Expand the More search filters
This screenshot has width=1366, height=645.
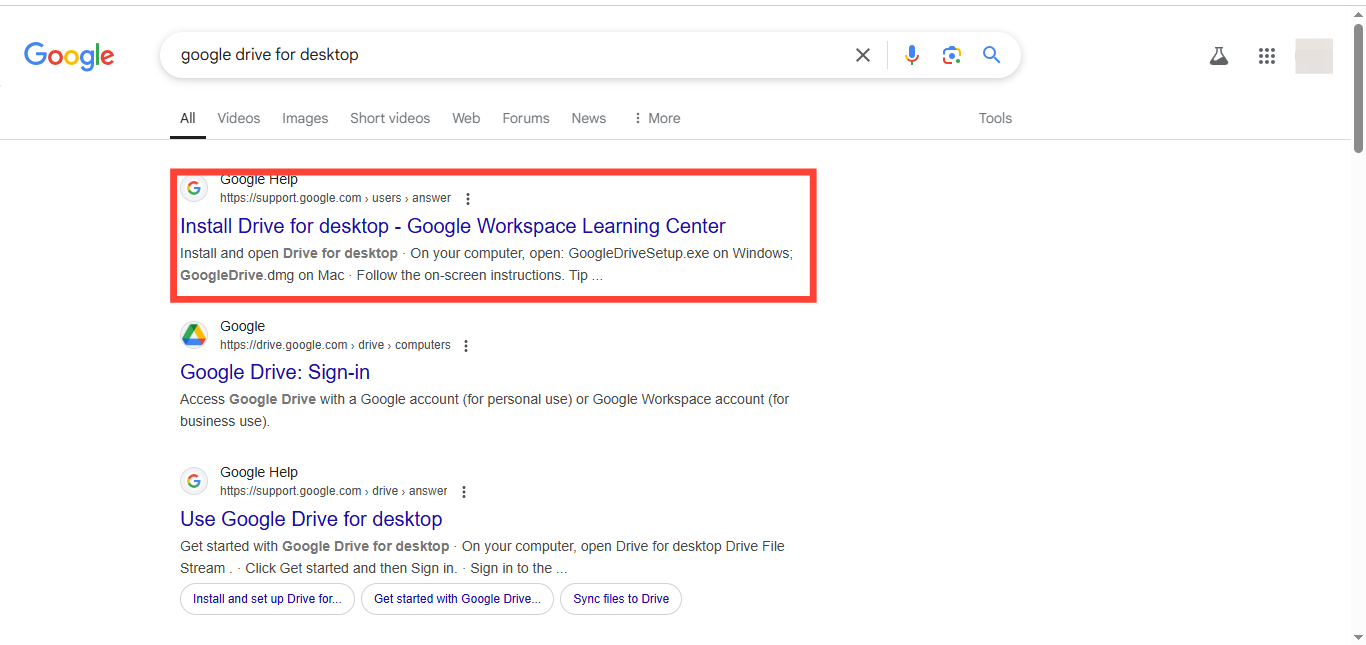pos(657,118)
